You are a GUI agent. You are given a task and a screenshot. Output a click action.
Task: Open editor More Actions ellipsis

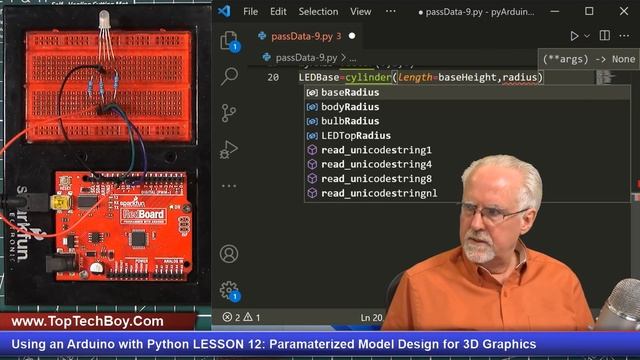click(624, 36)
